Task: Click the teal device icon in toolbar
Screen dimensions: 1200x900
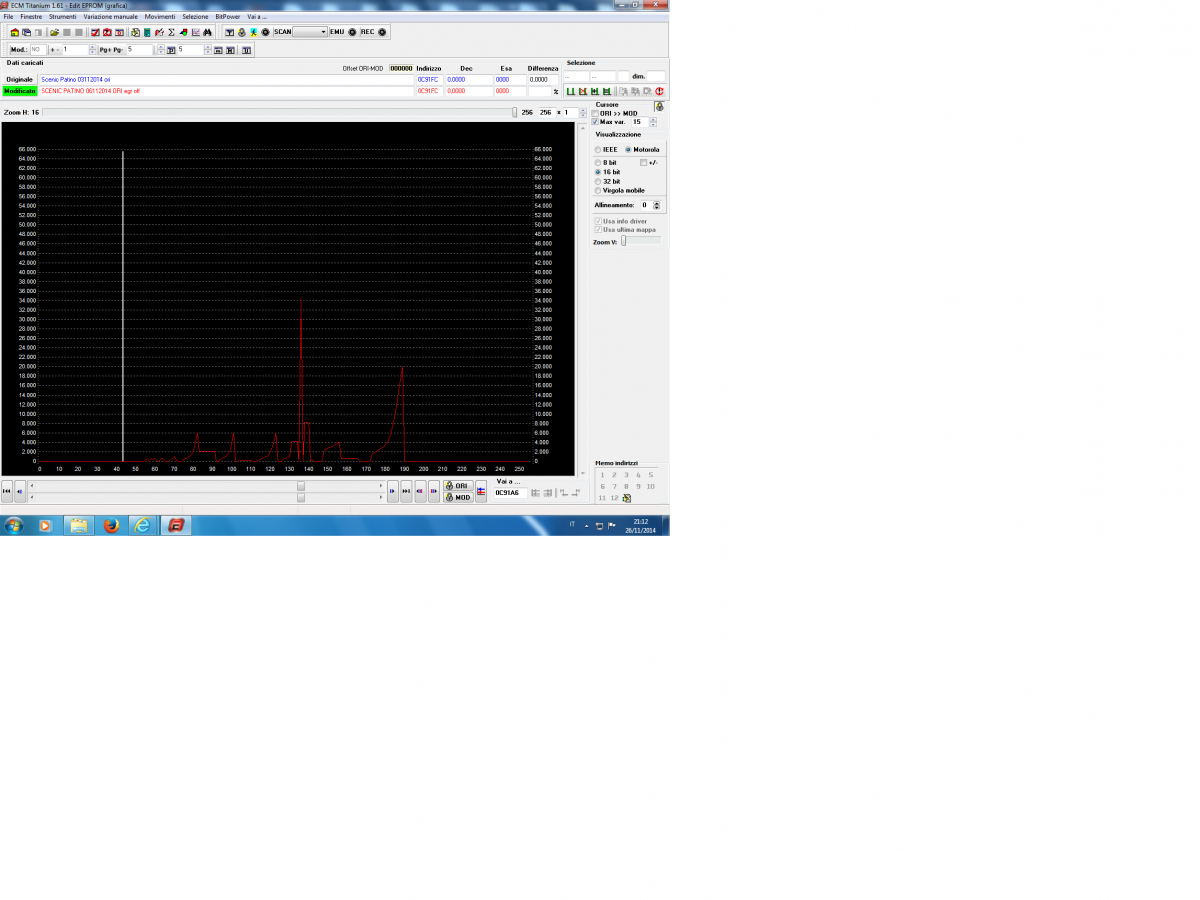Action: [147, 32]
